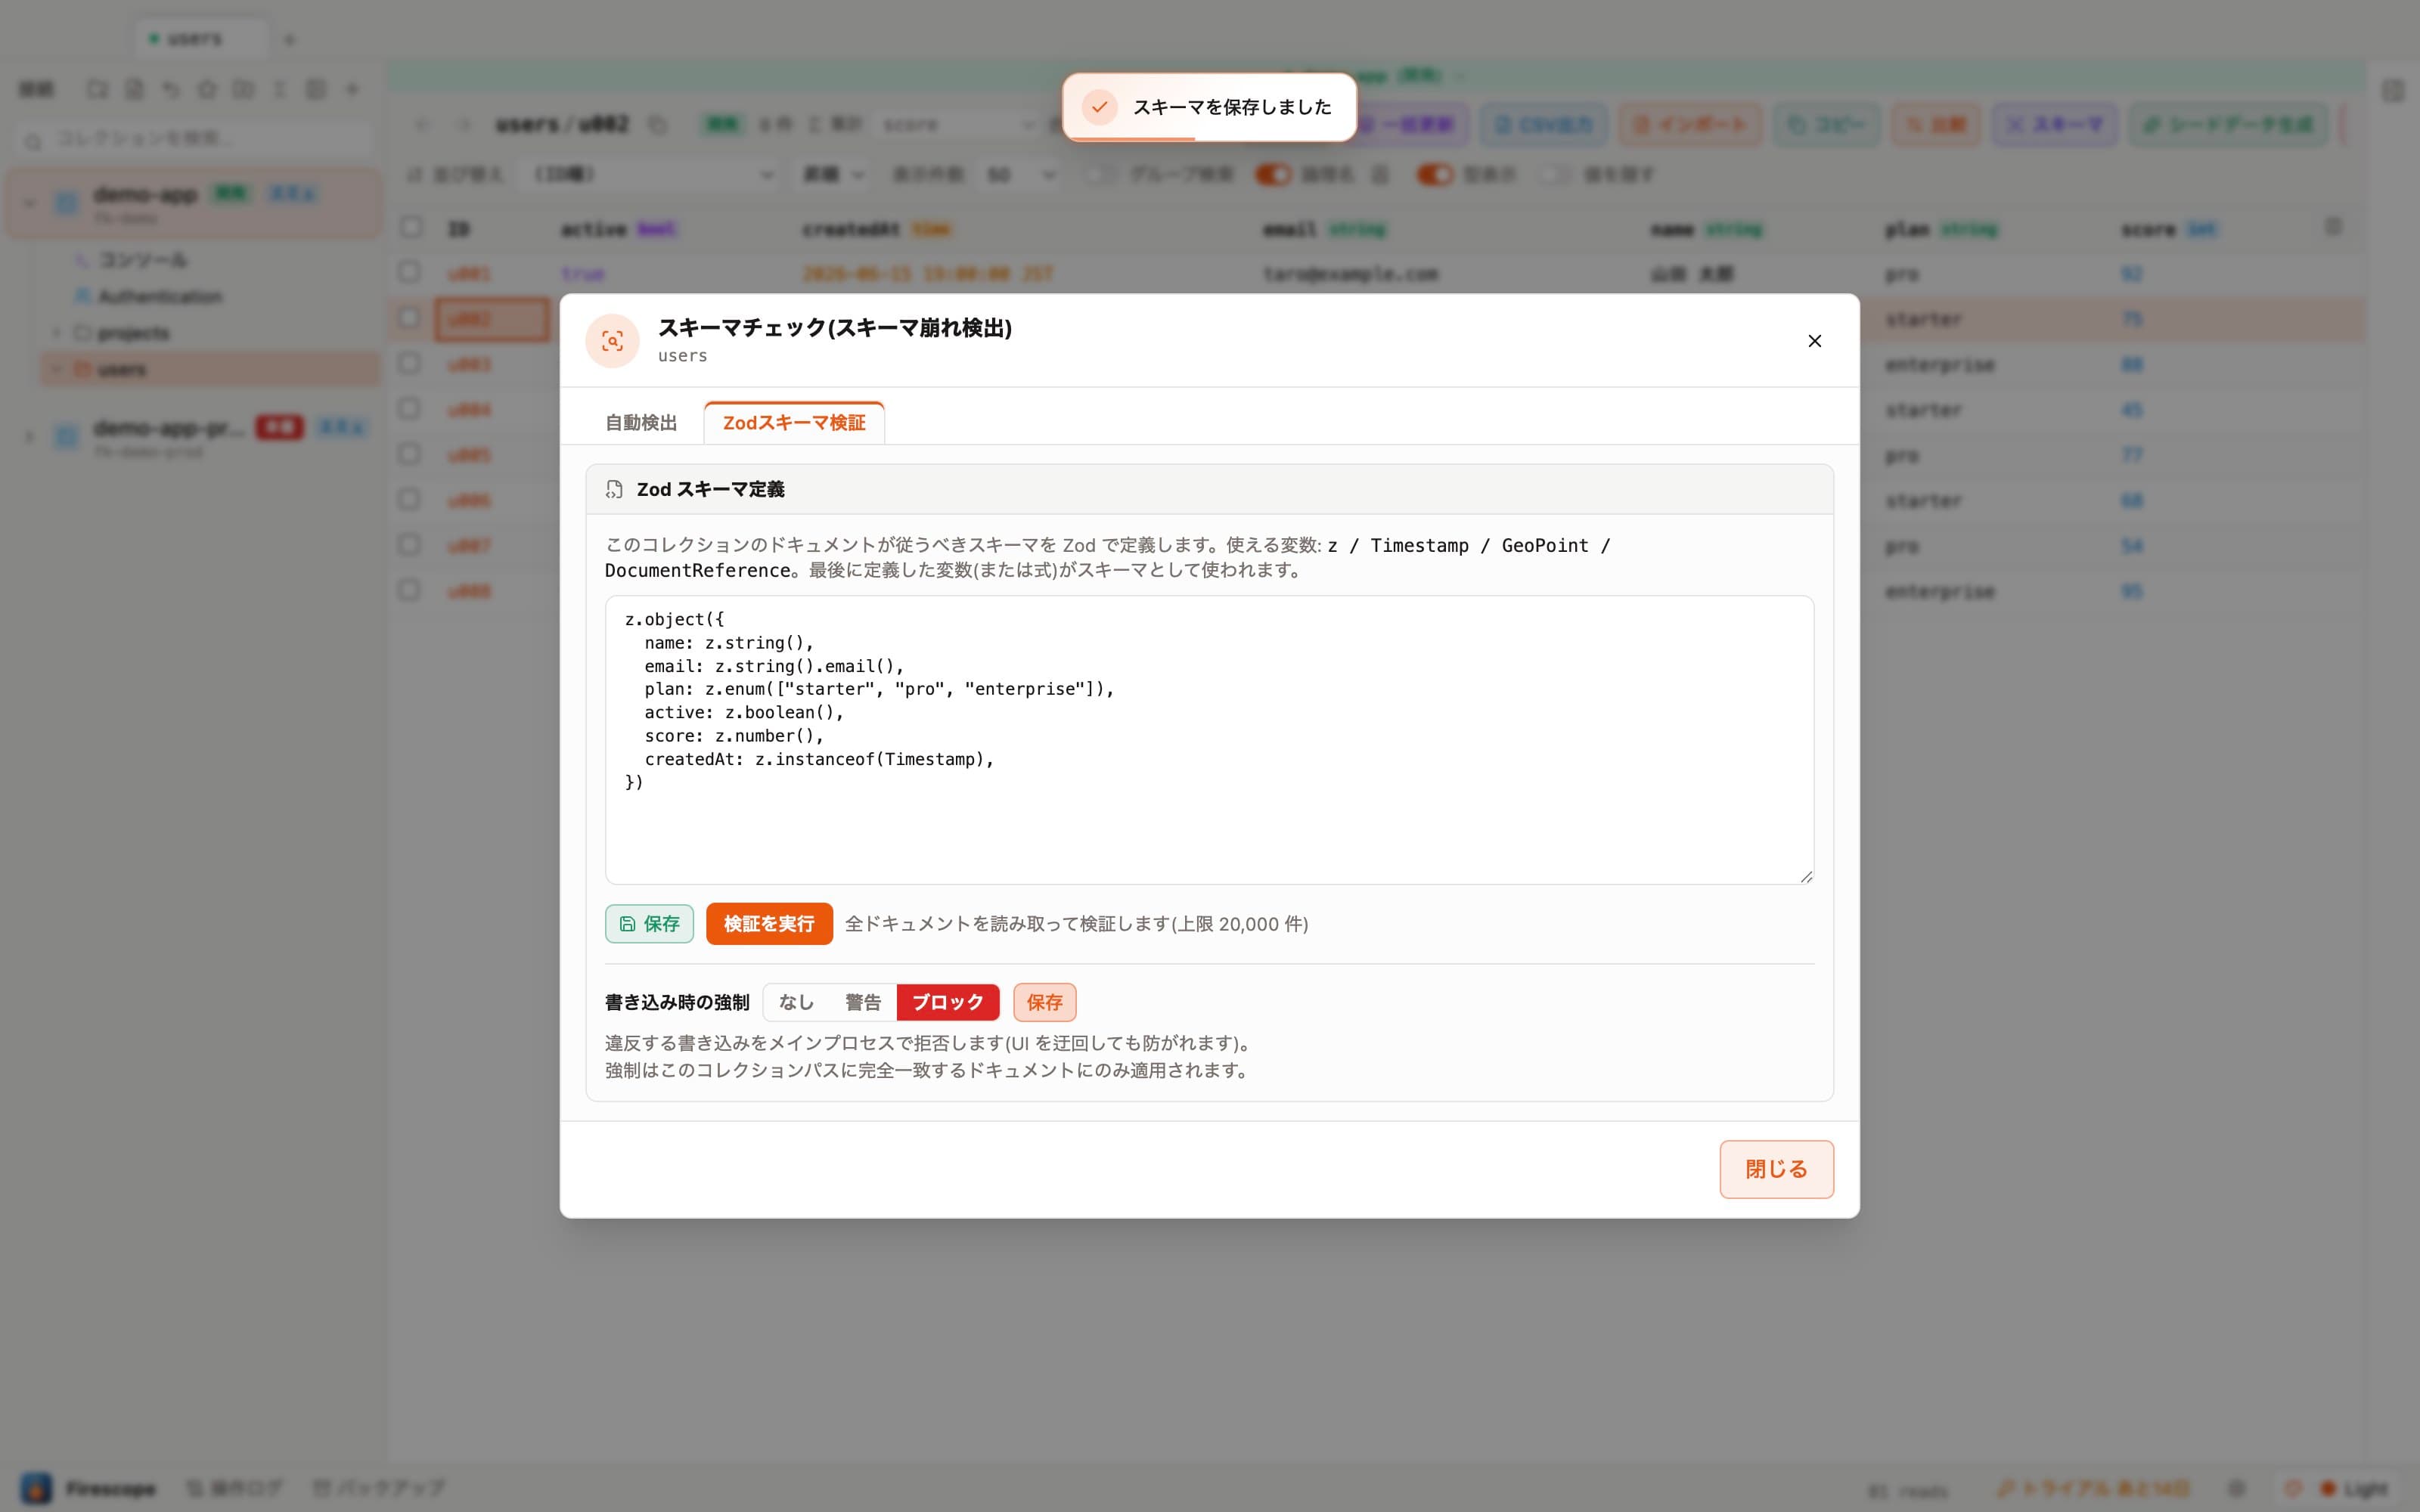This screenshot has height=1512, width=2420.
Task: Click inside the Zod schema code editor
Action: point(1209,740)
